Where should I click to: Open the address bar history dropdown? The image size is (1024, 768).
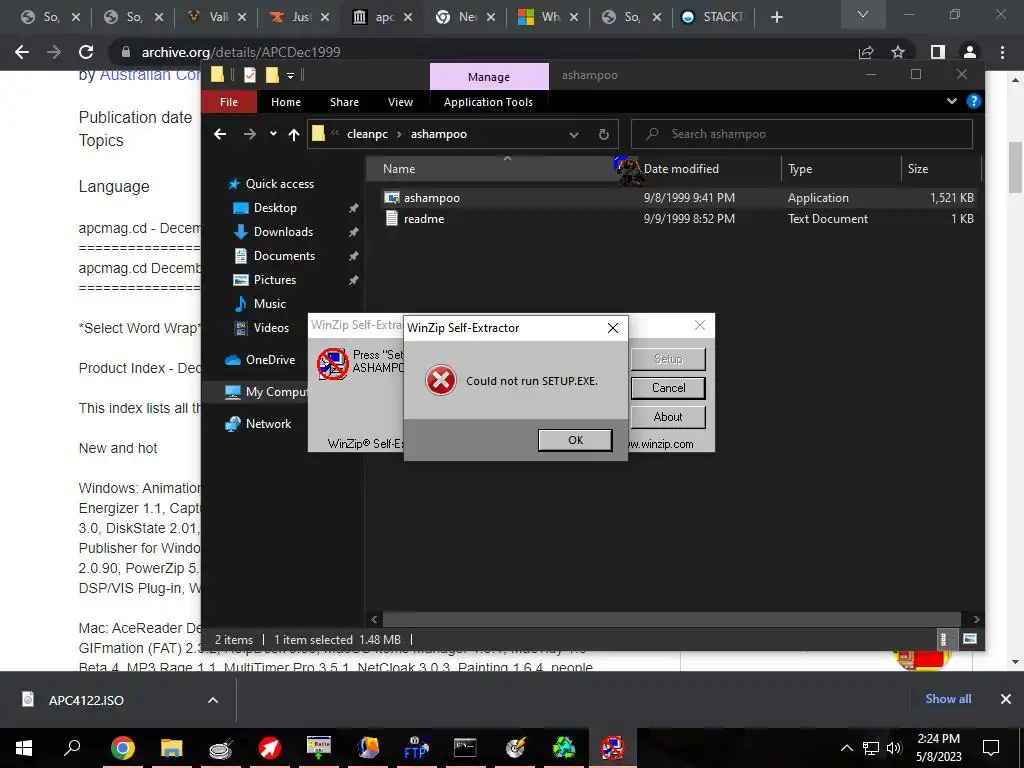573,135
